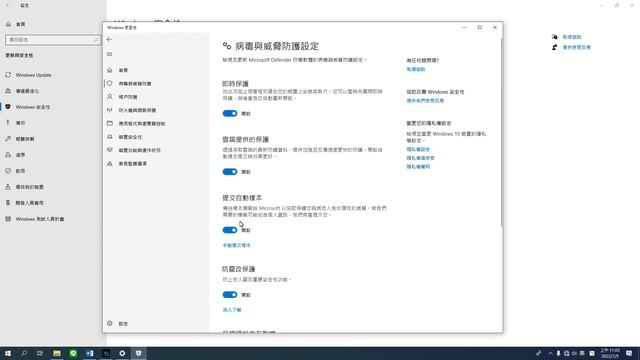Image resolution: width=640 pixels, height=360 pixels.
Task: Click the Settings window back arrow
Action: click(x=8, y=5)
